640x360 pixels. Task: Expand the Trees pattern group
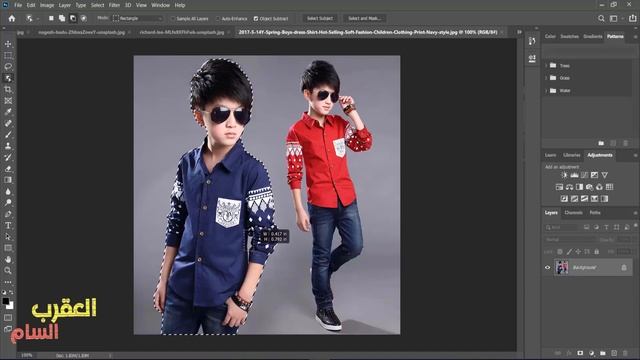point(546,65)
